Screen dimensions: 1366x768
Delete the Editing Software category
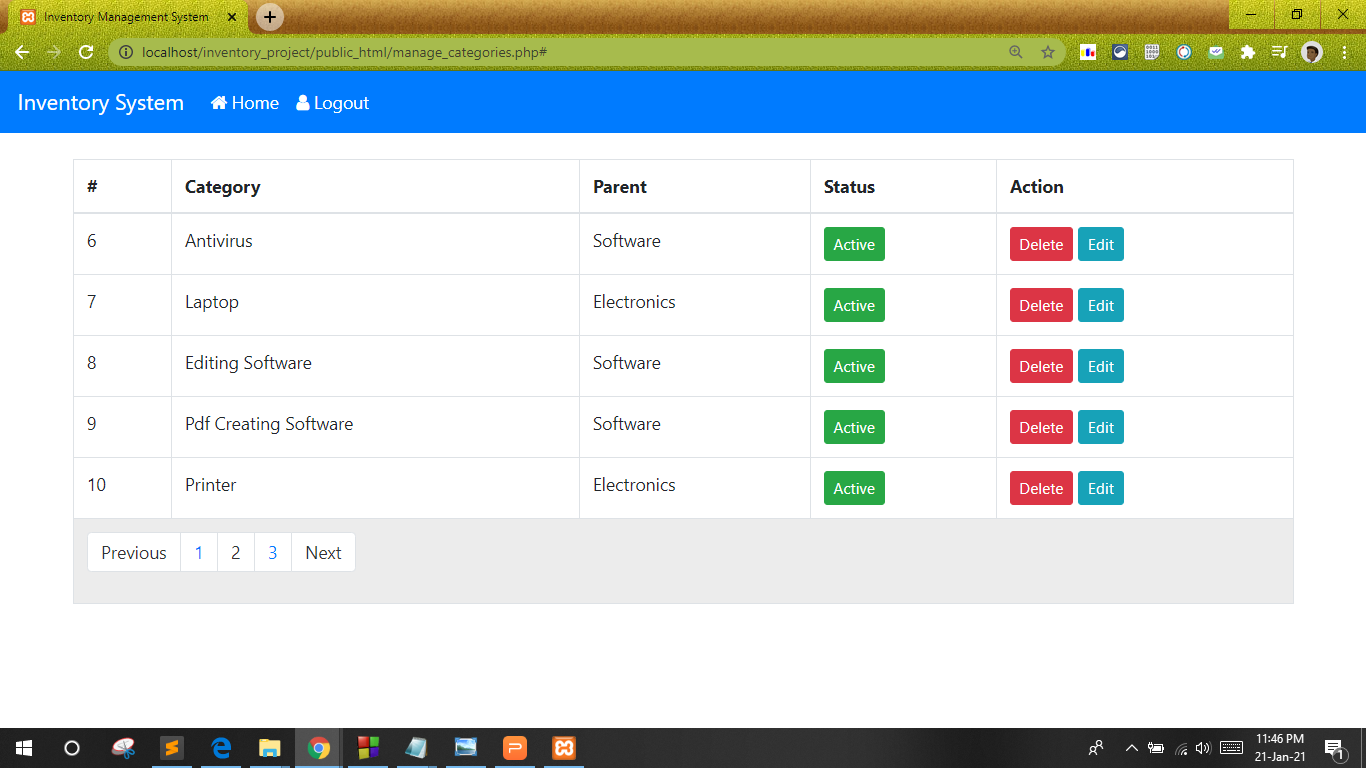pos(1040,366)
